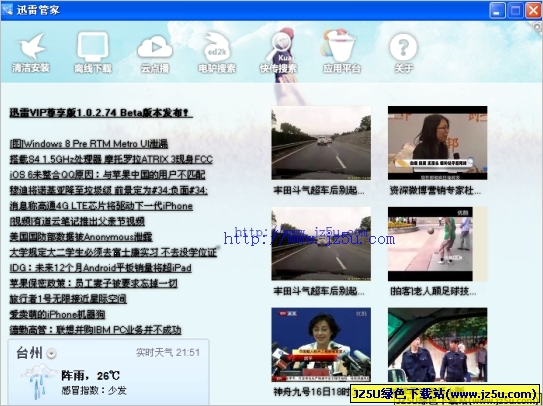Open the police officers video thumbnail
This screenshot has height=406, width=543.
(x=437, y=345)
